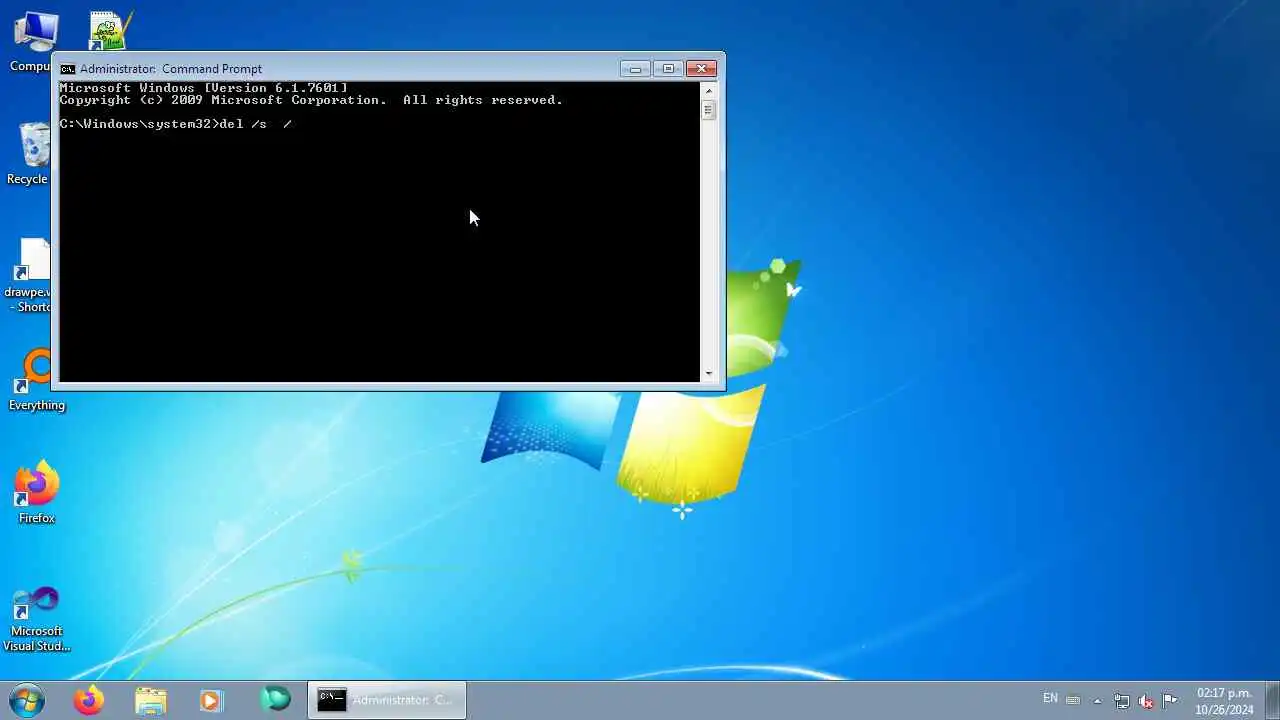This screenshot has height=720, width=1280.
Task: Open the Action Center flag icon
Action: pos(1170,700)
